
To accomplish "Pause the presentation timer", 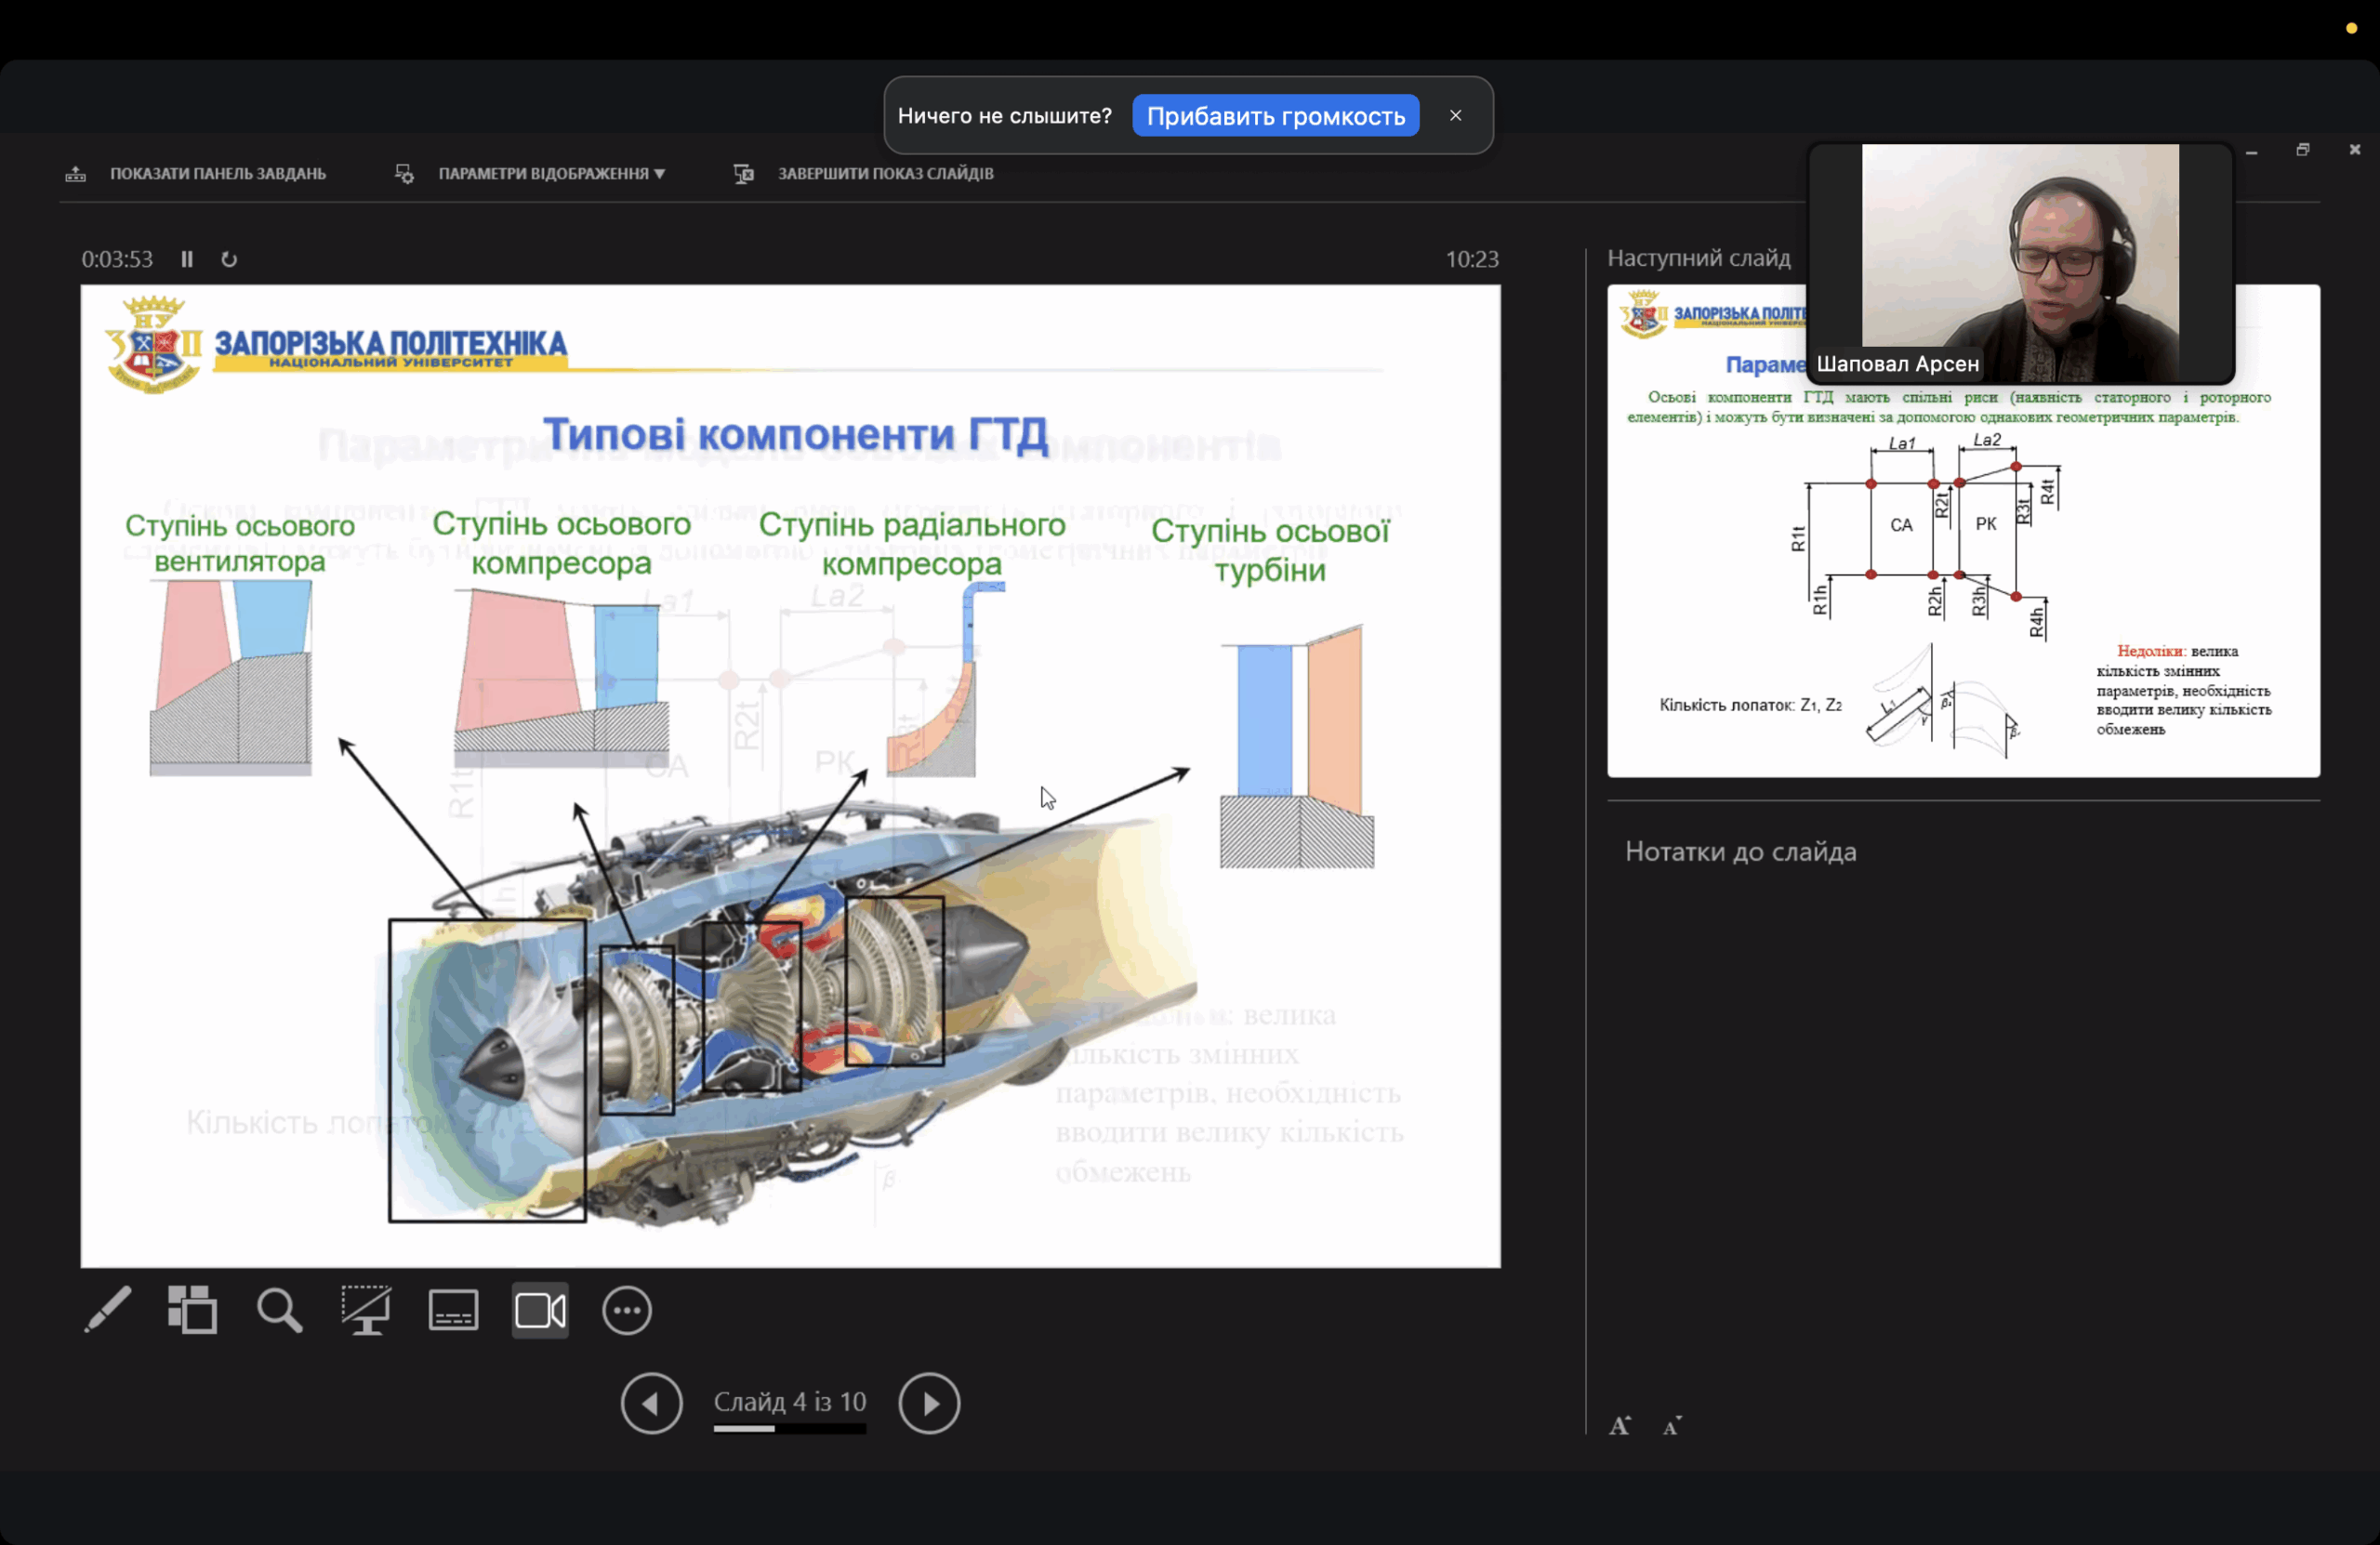I will click(x=187, y=259).
